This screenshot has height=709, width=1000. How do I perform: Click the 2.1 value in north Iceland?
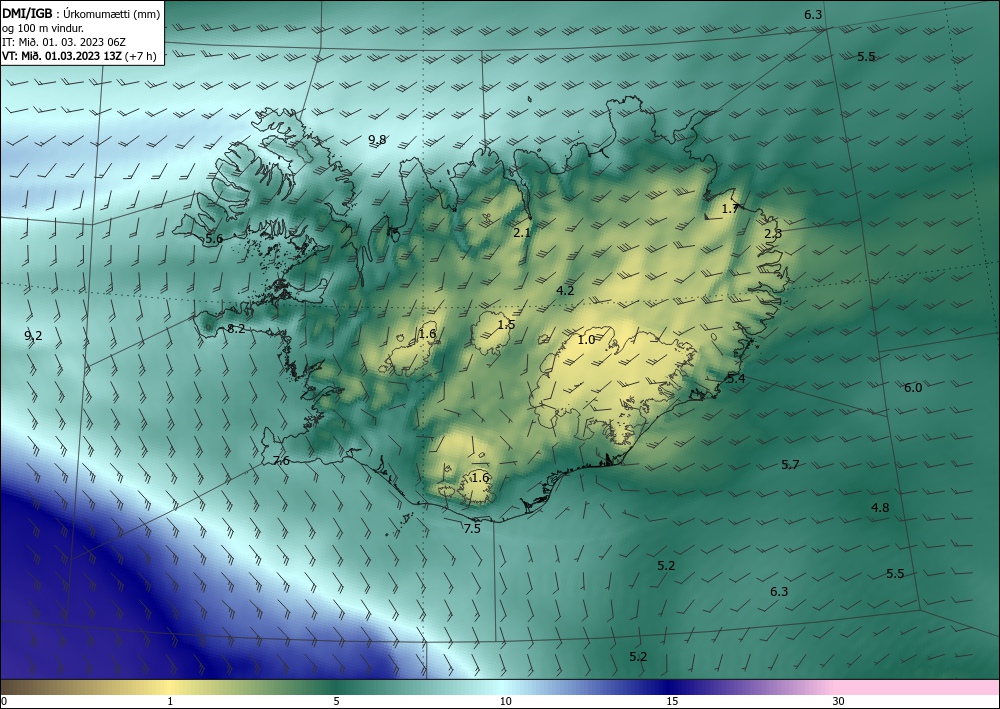(x=522, y=233)
